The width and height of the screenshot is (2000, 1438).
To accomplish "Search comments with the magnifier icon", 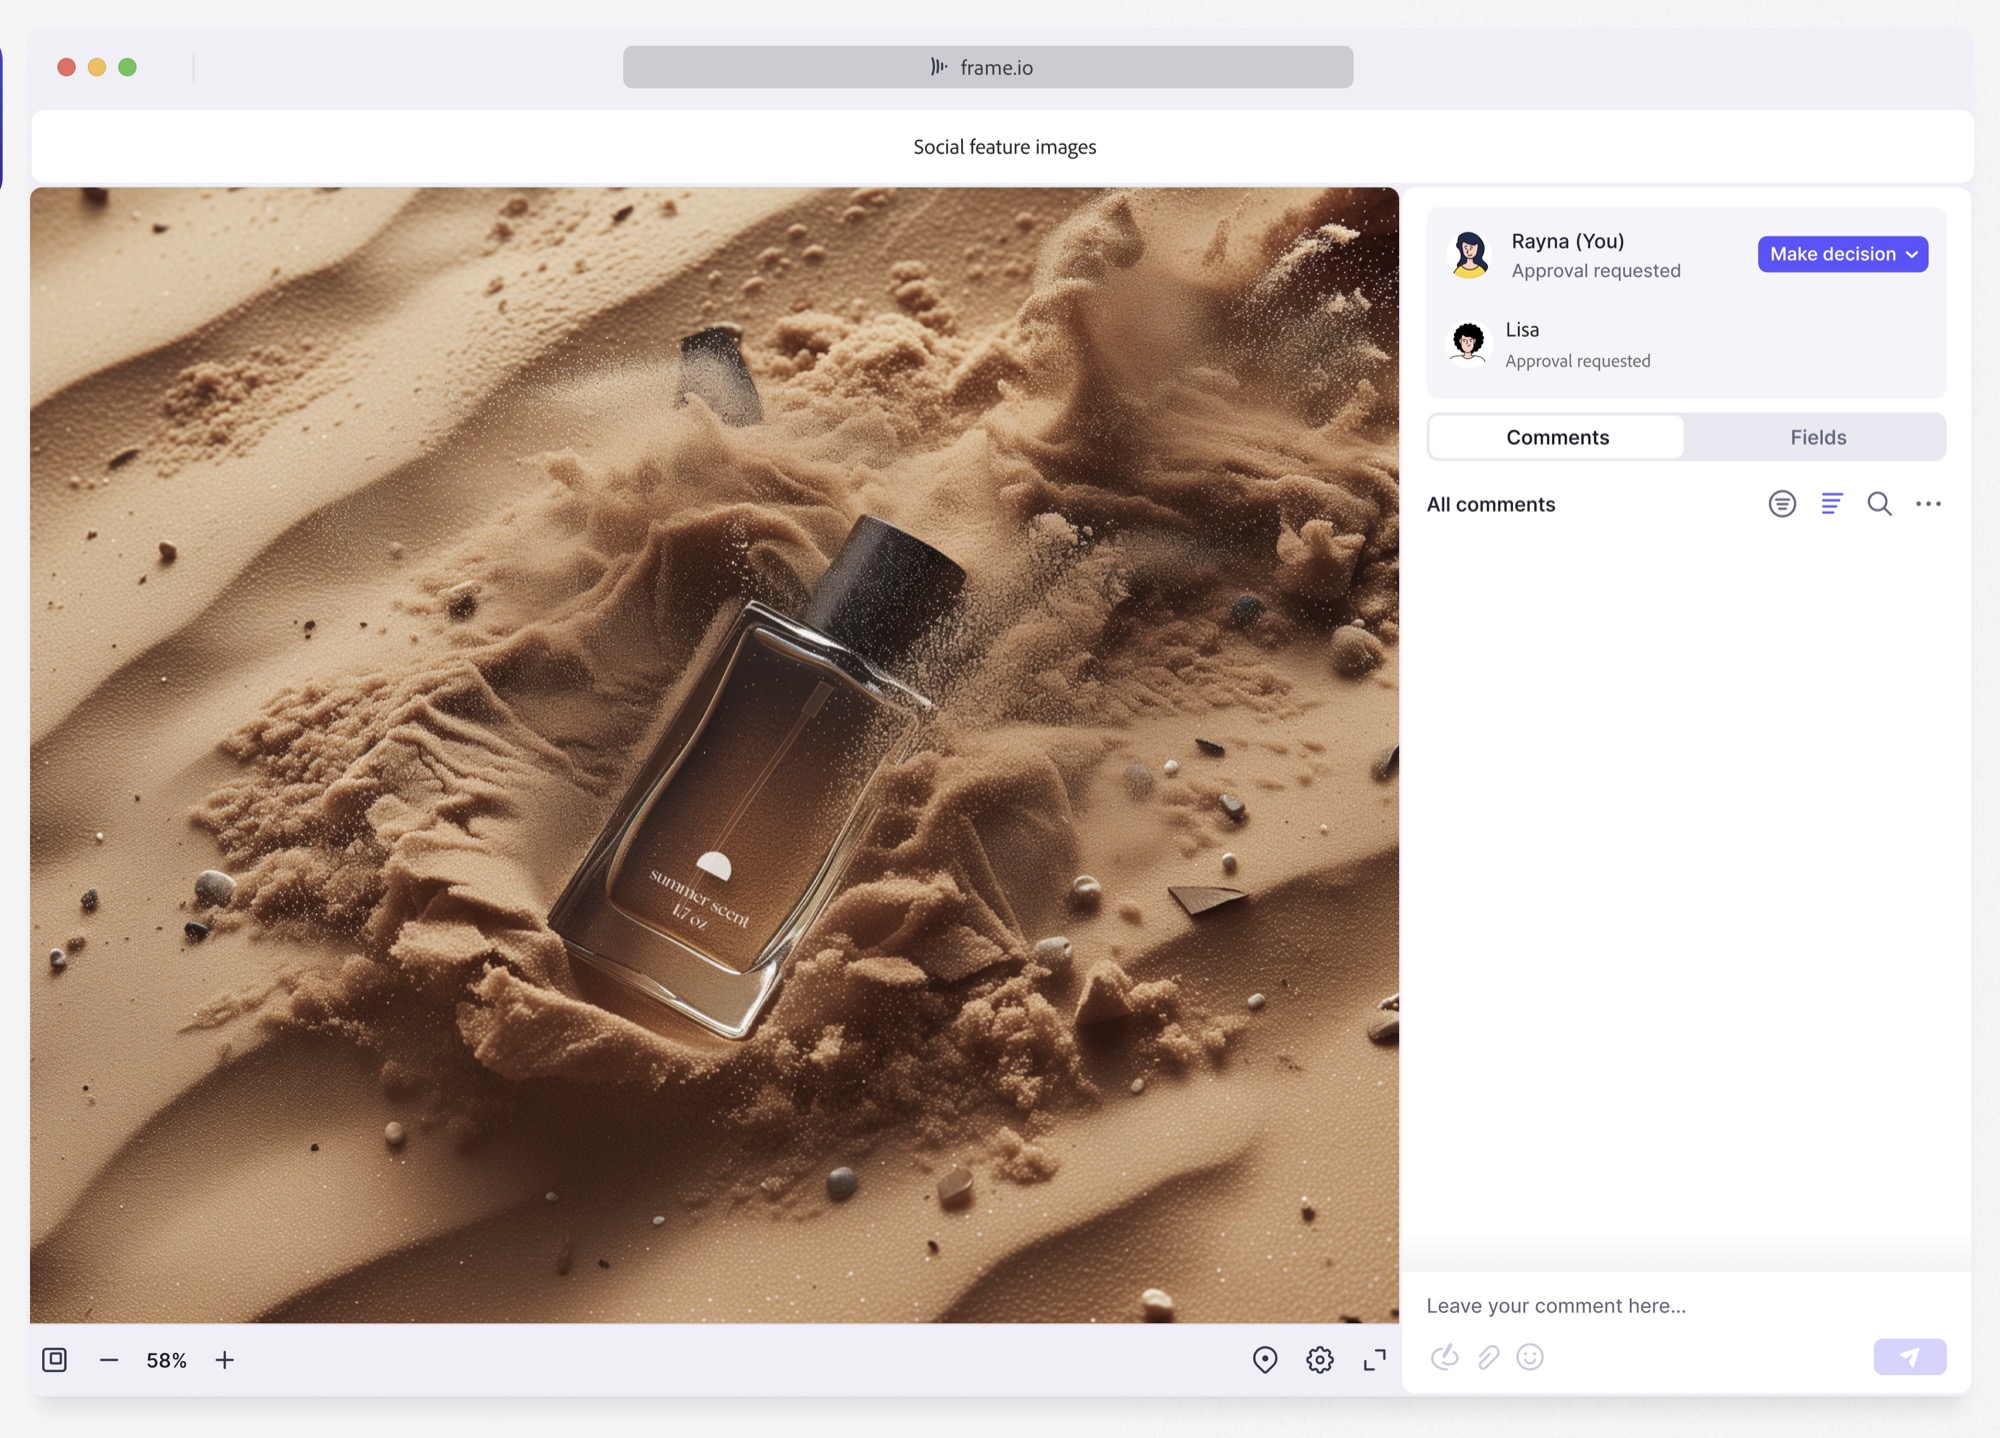I will tap(1879, 504).
